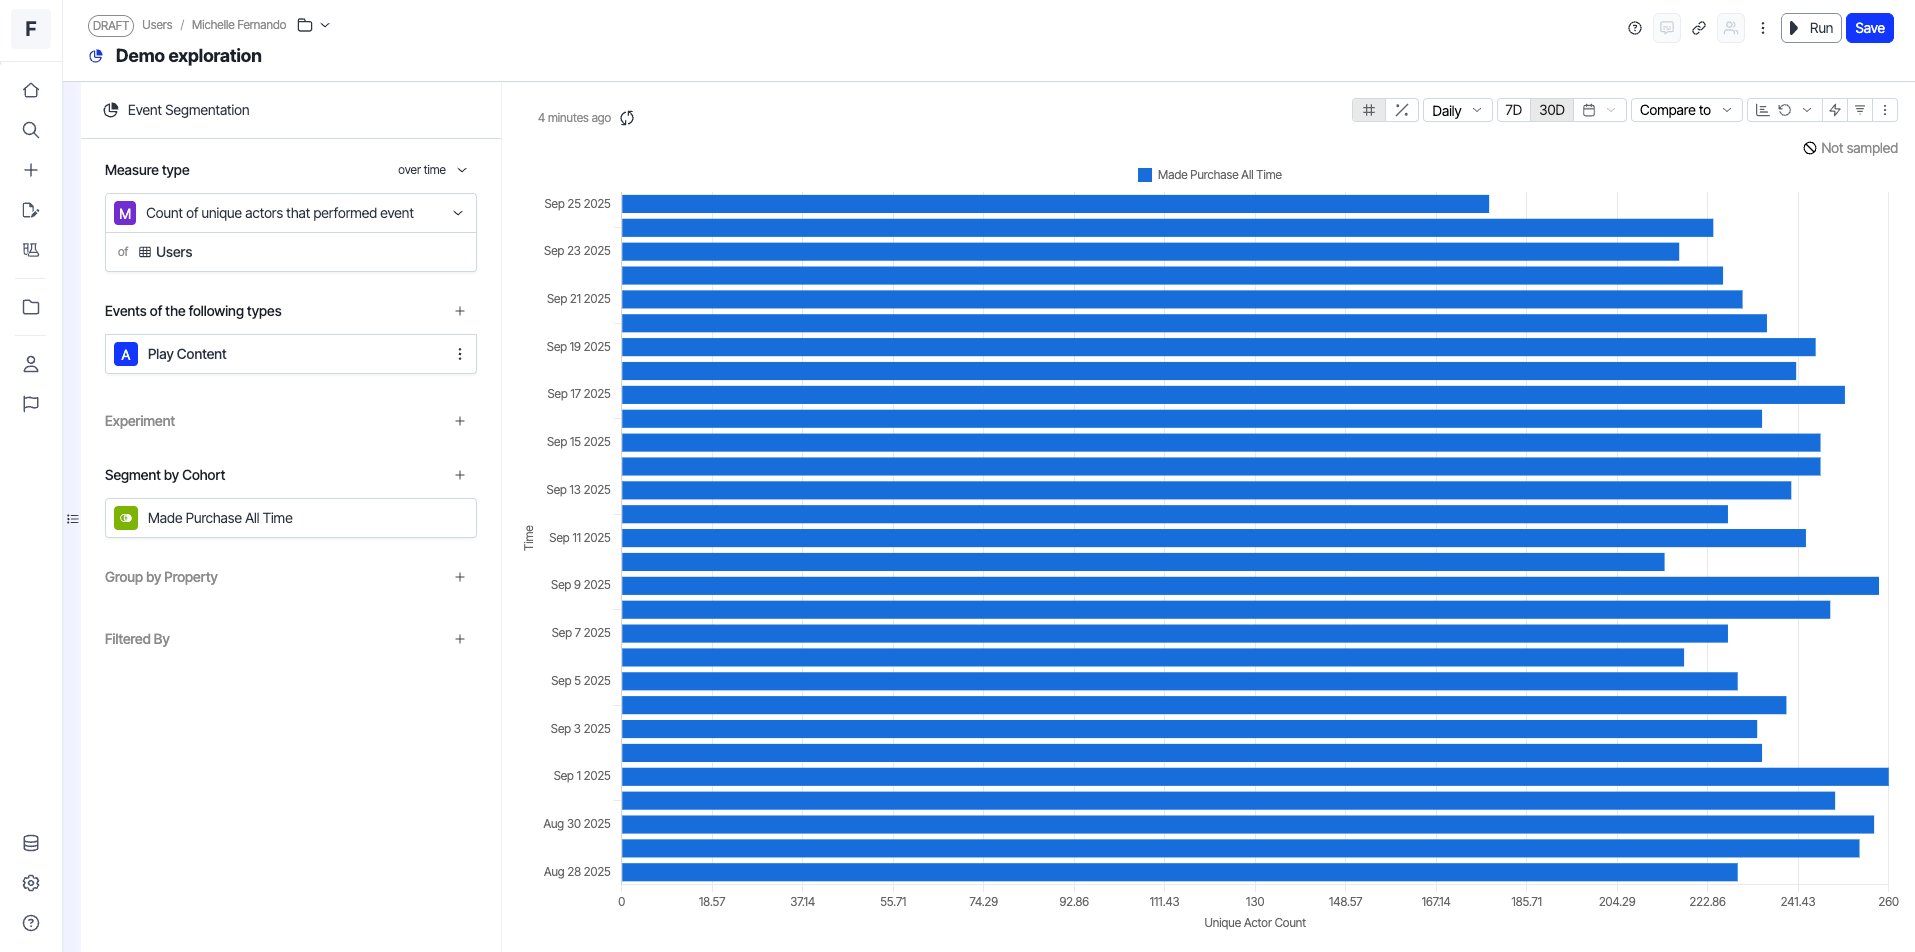Refresh results with the icon beside '4 minutes ago'
Viewport: 1915px width, 952px height.
627,118
